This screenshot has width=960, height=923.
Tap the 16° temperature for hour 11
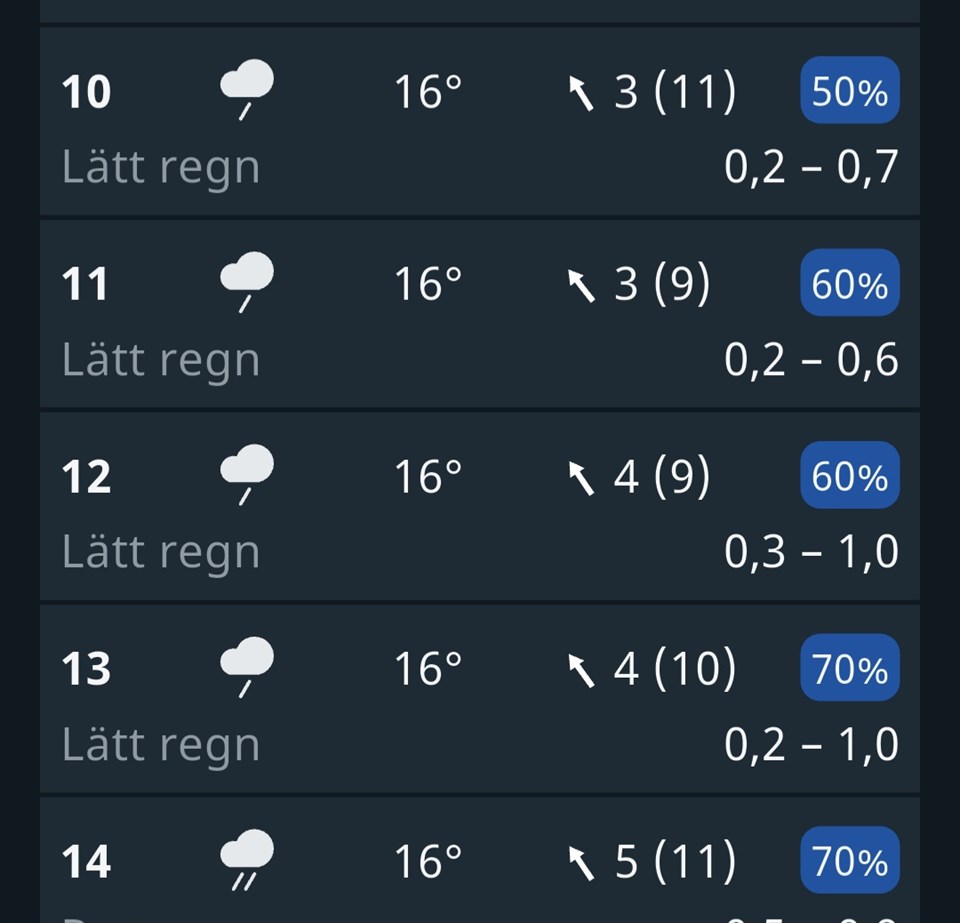click(428, 283)
